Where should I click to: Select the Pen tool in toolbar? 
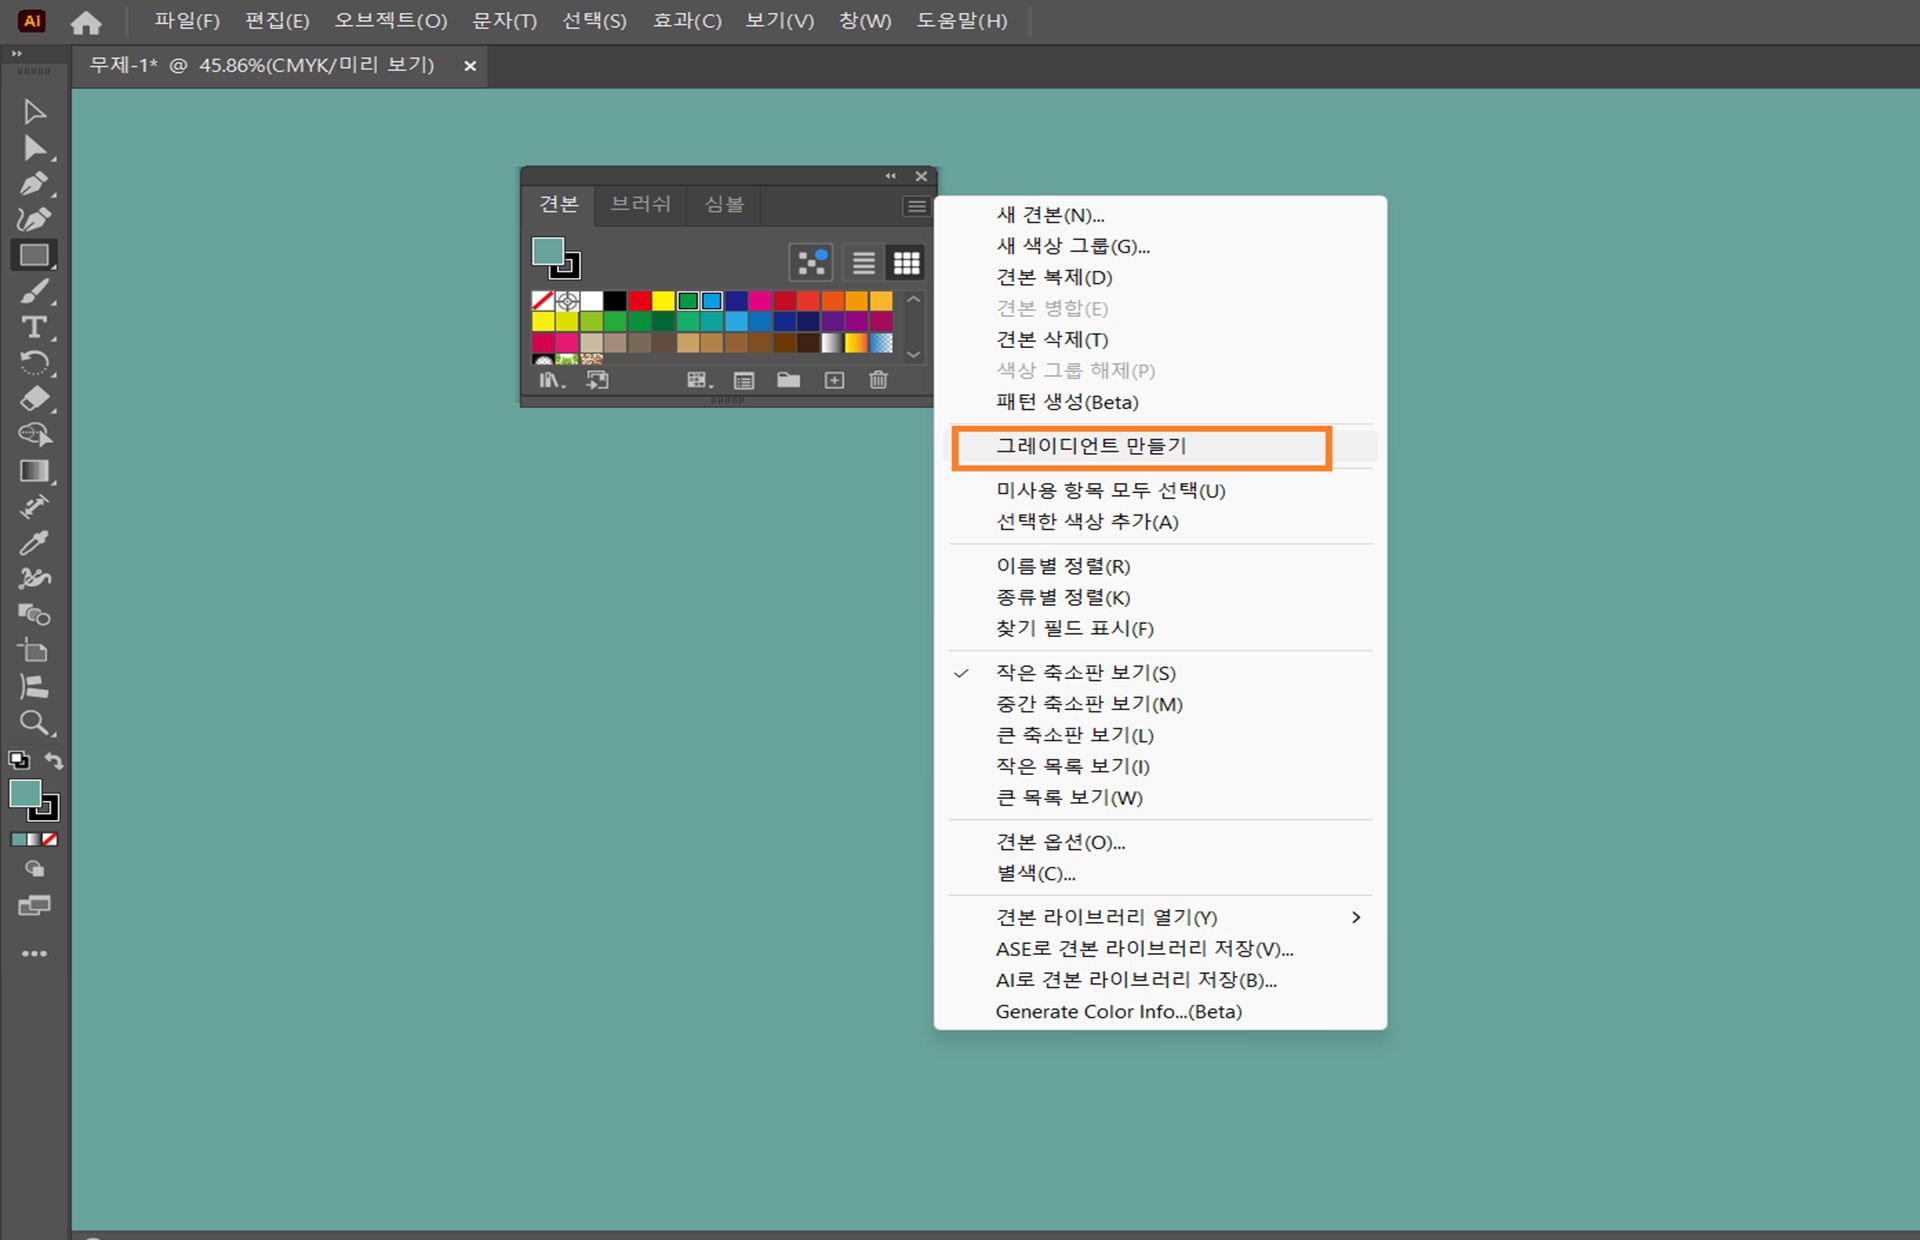click(x=33, y=184)
